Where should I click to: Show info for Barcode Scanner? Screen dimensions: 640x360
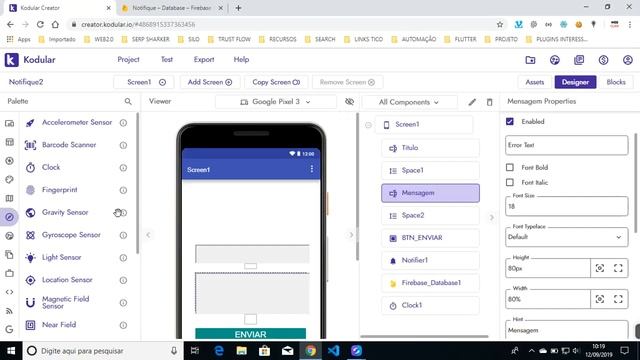click(123, 145)
